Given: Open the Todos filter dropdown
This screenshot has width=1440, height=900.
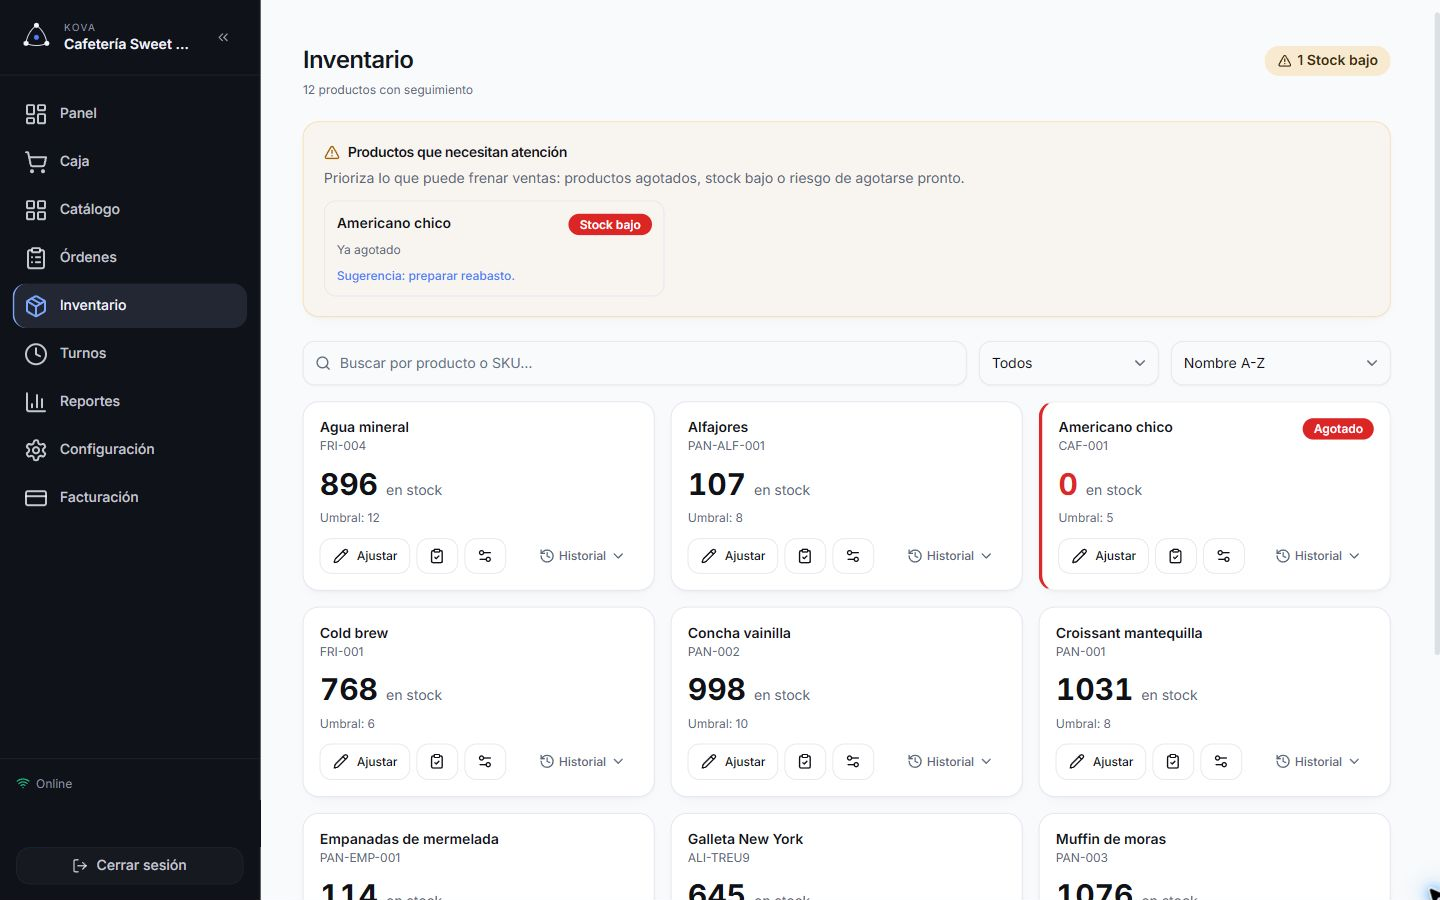Looking at the screenshot, I should click(1068, 363).
